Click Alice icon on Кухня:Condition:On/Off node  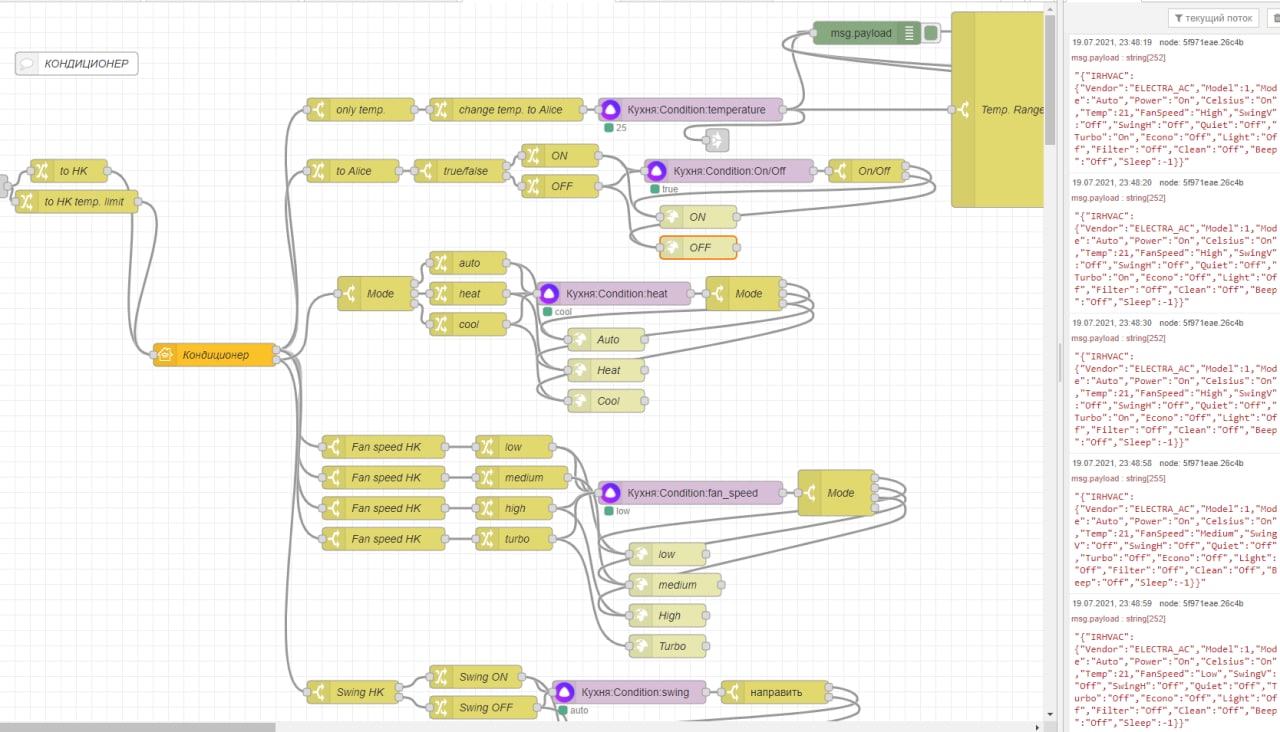point(657,171)
